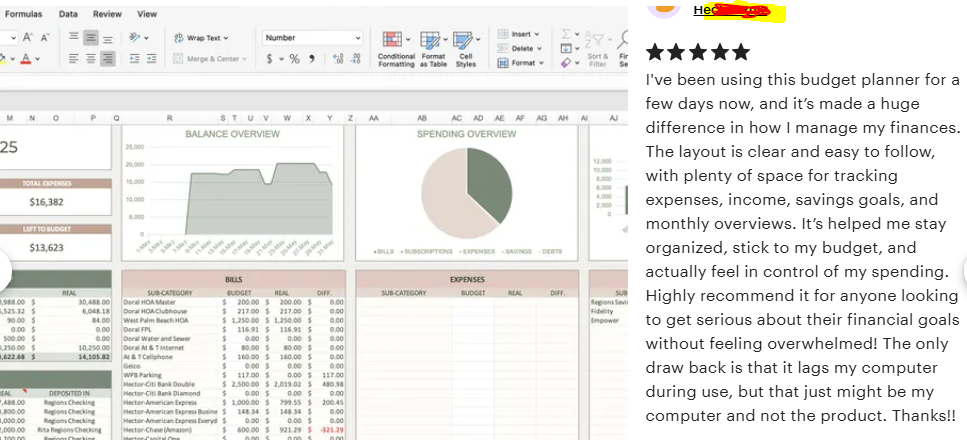Apply comma style number format
Viewport: 967px width, 440px height.
click(x=312, y=59)
